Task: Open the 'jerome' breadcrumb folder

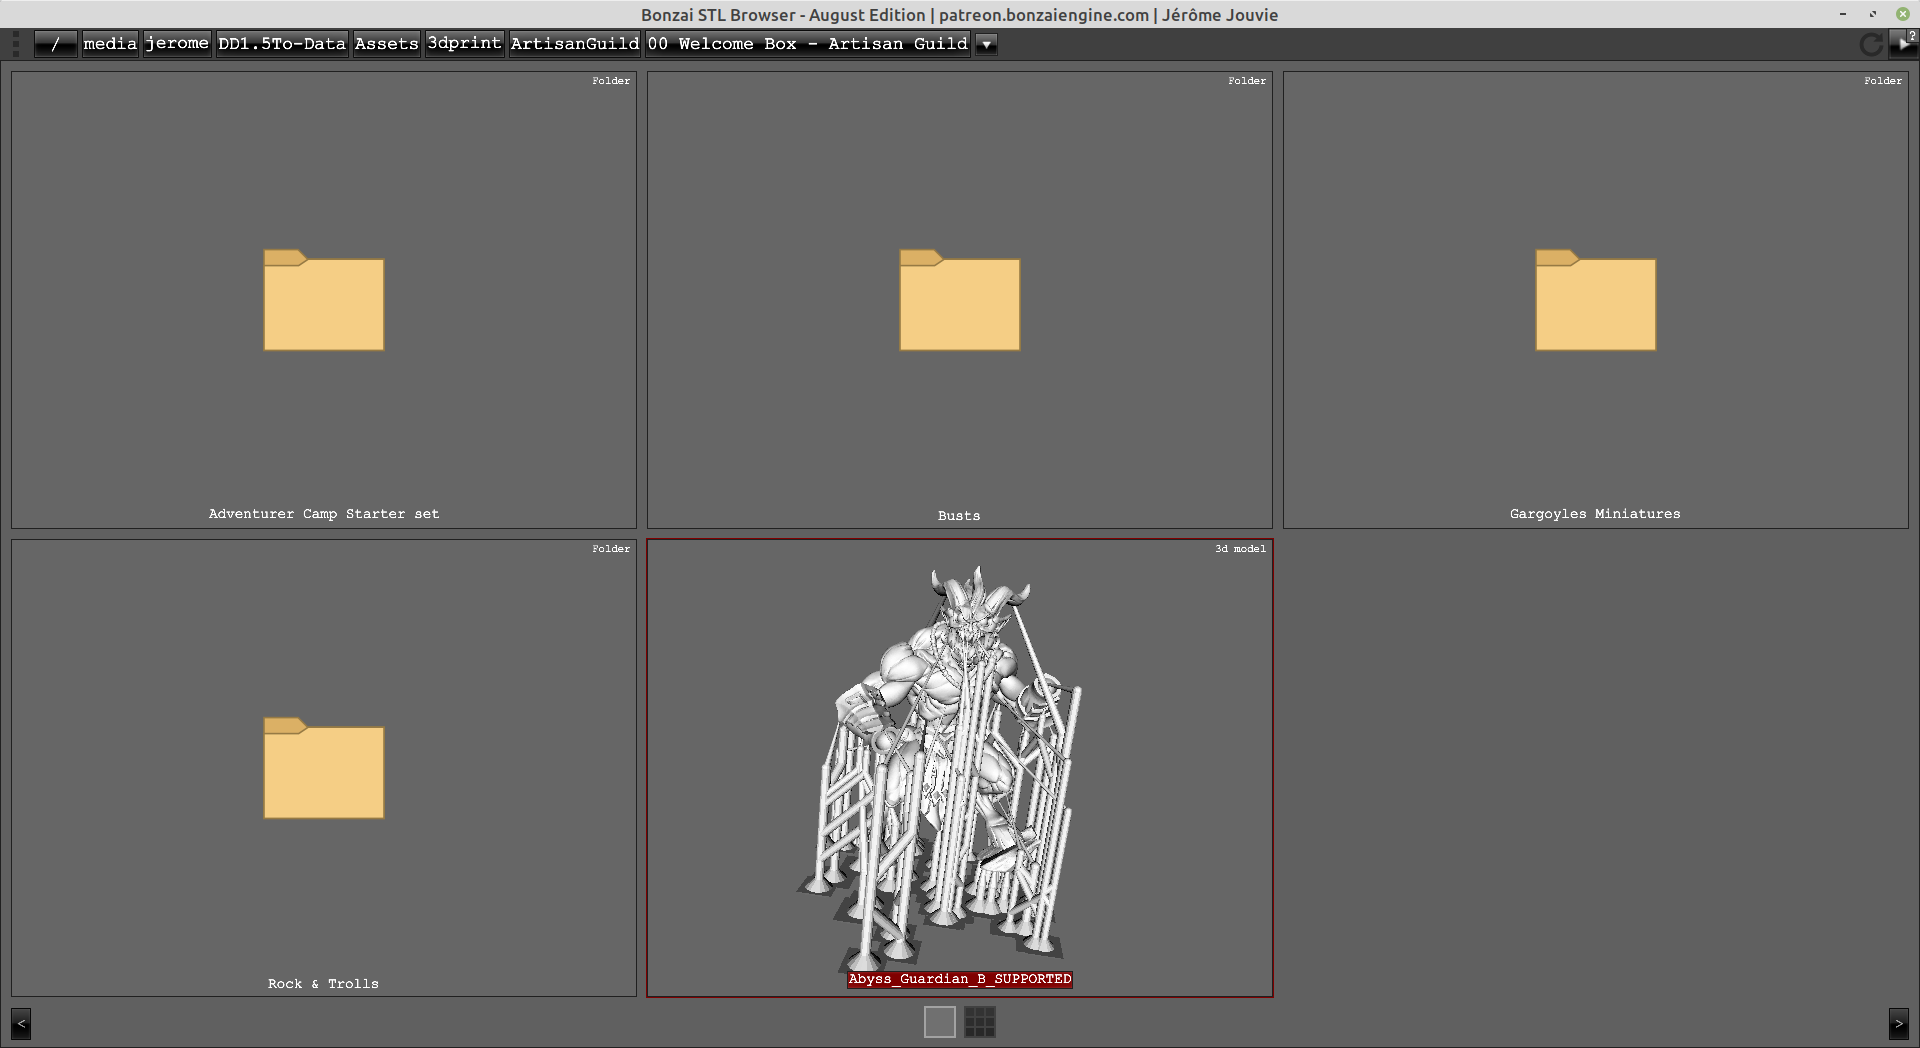Action: (x=177, y=44)
